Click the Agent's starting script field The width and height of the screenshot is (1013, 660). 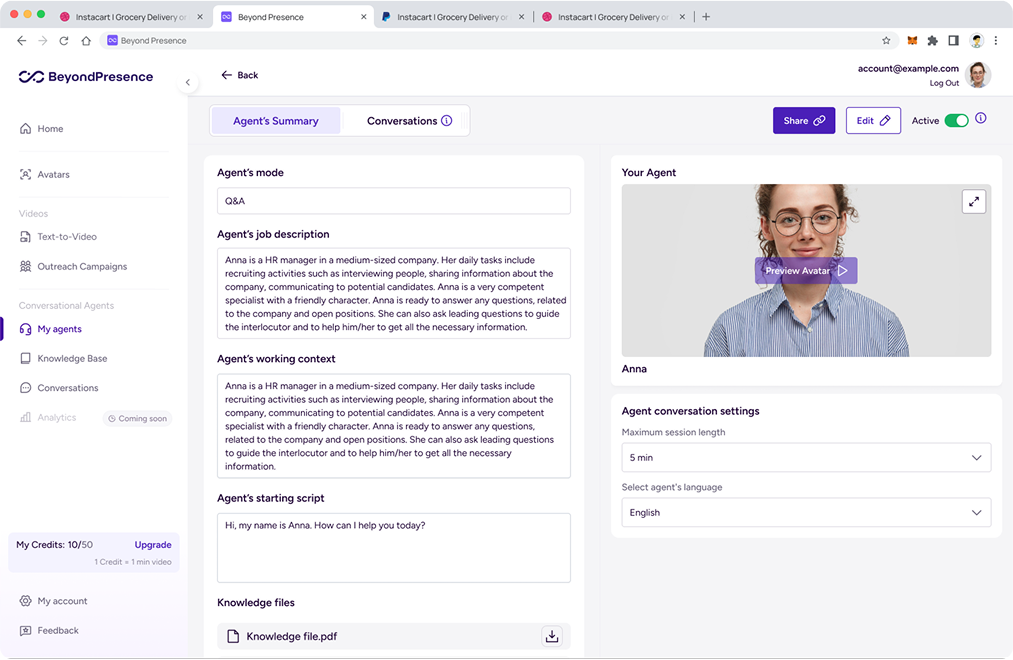pos(393,548)
